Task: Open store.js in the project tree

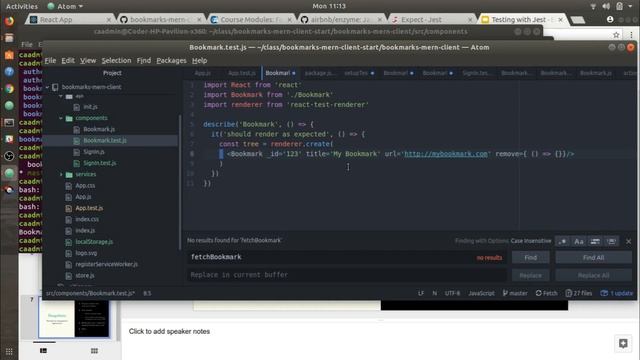Action: (84, 276)
